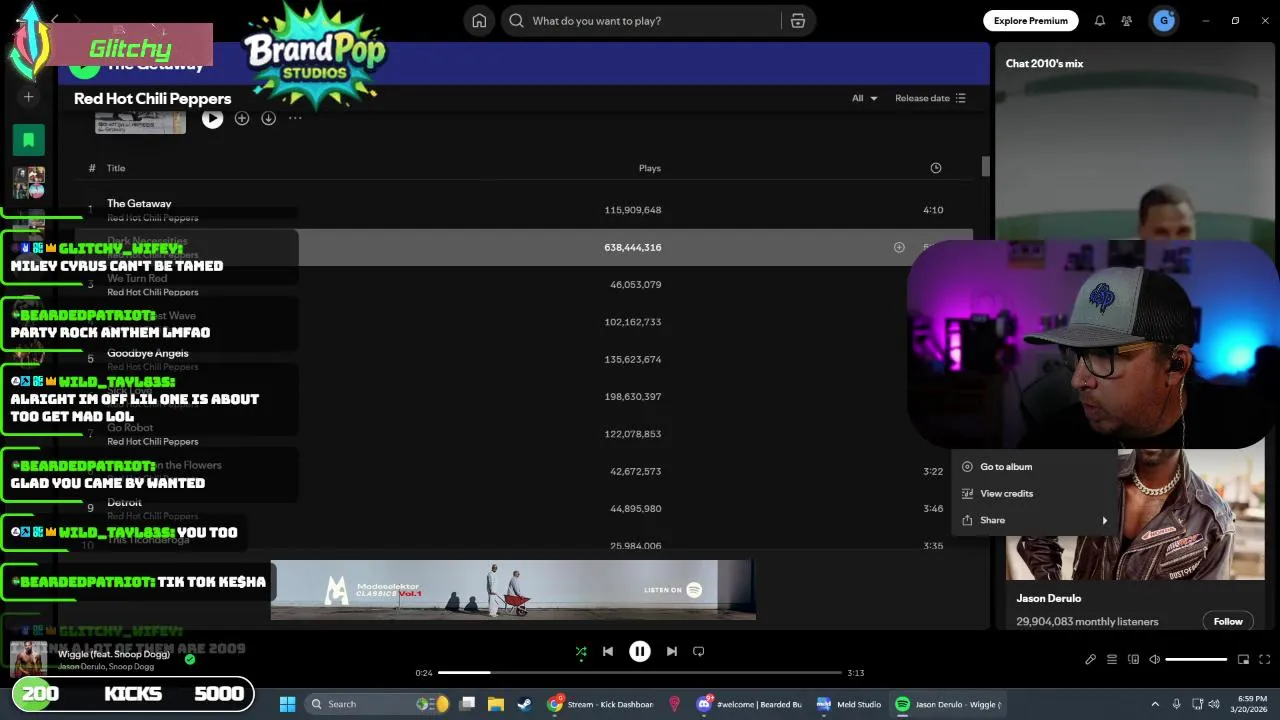The width and height of the screenshot is (1280, 720).
Task: Sort tracks by the duration clock icon
Action: pos(936,168)
